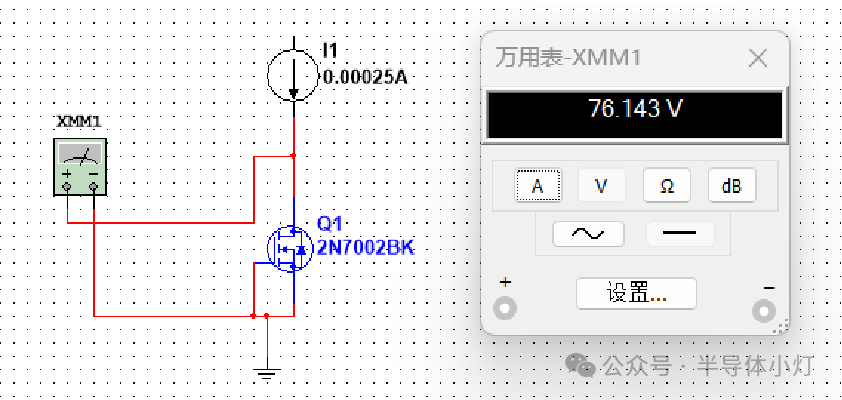Select the ground symbol
Viewport: 842px width, 400px height.
(x=267, y=372)
